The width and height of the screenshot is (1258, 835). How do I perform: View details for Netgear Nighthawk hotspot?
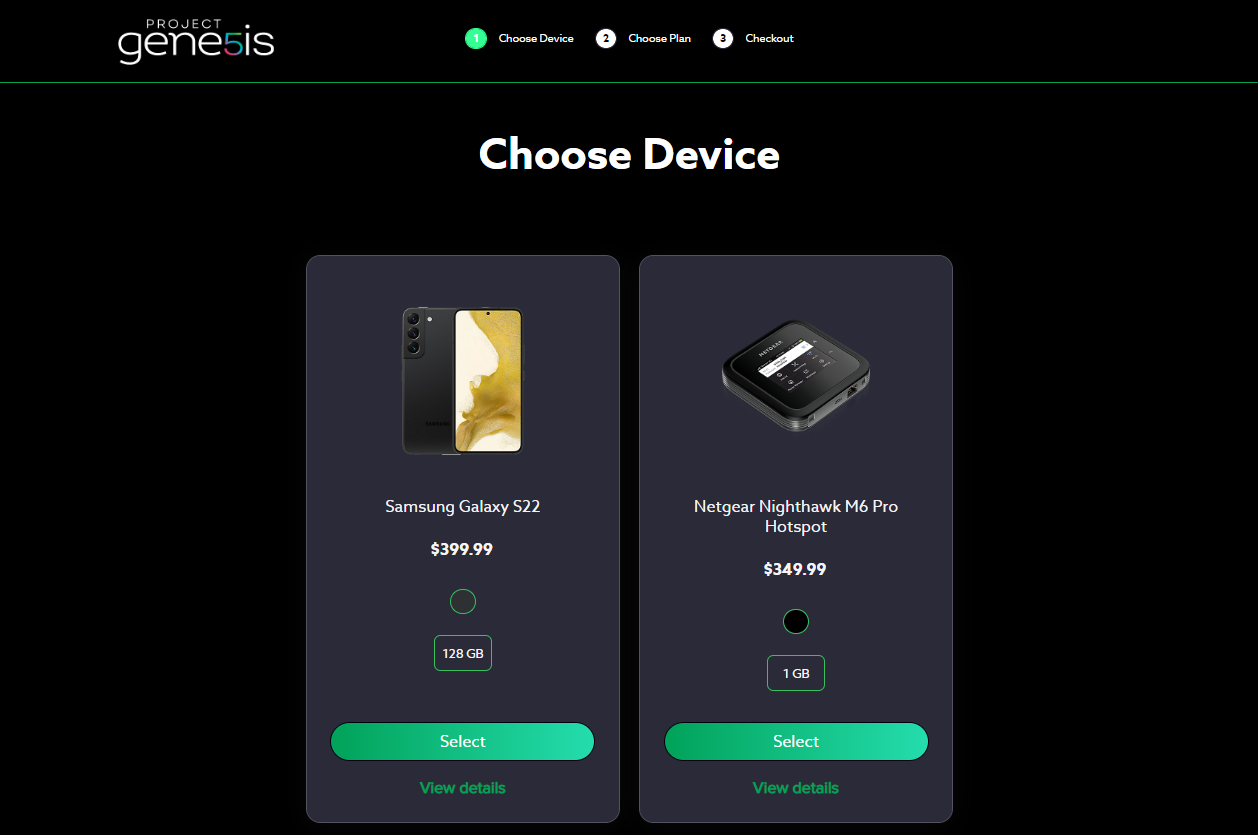[796, 788]
